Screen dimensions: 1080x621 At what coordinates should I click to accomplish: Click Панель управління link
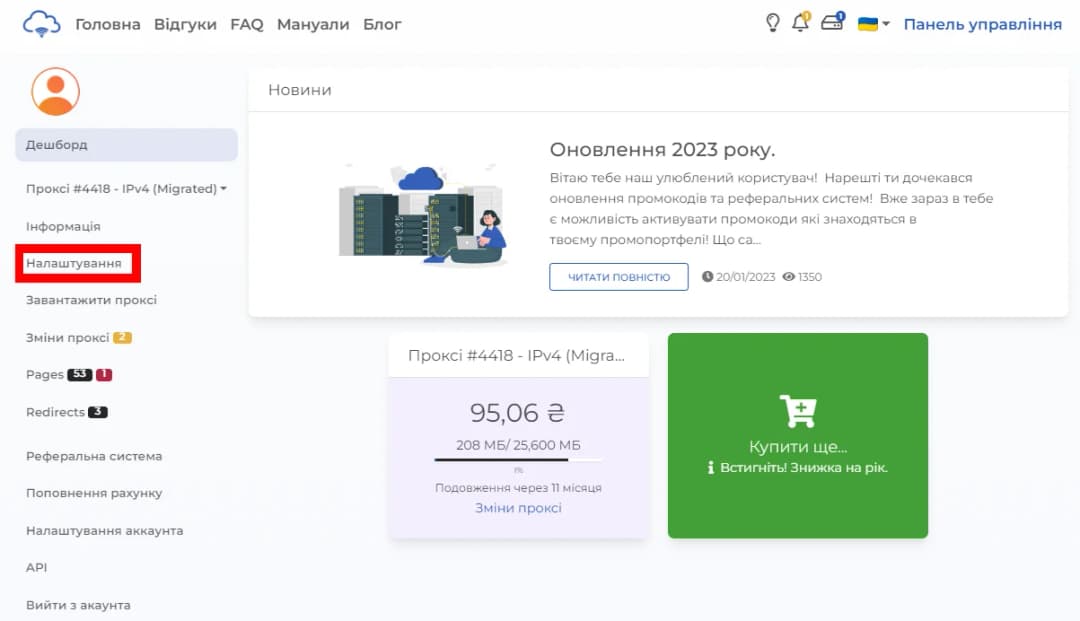(x=981, y=22)
